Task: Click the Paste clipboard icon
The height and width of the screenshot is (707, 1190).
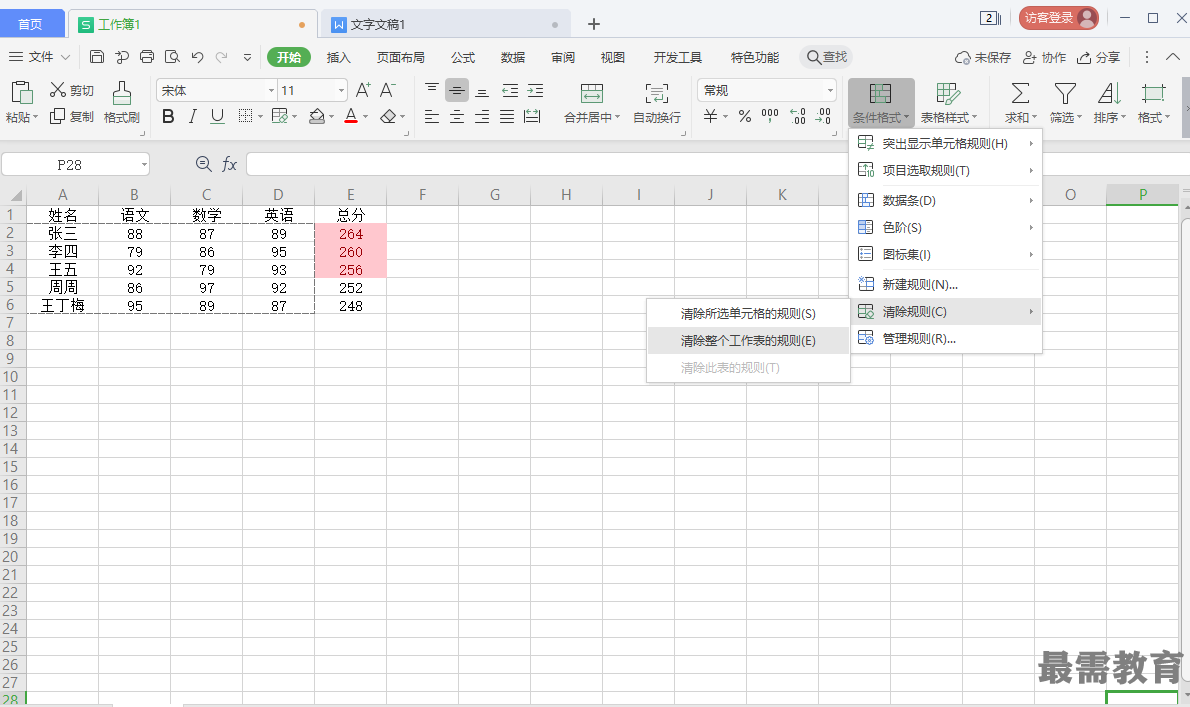Action: (x=21, y=93)
